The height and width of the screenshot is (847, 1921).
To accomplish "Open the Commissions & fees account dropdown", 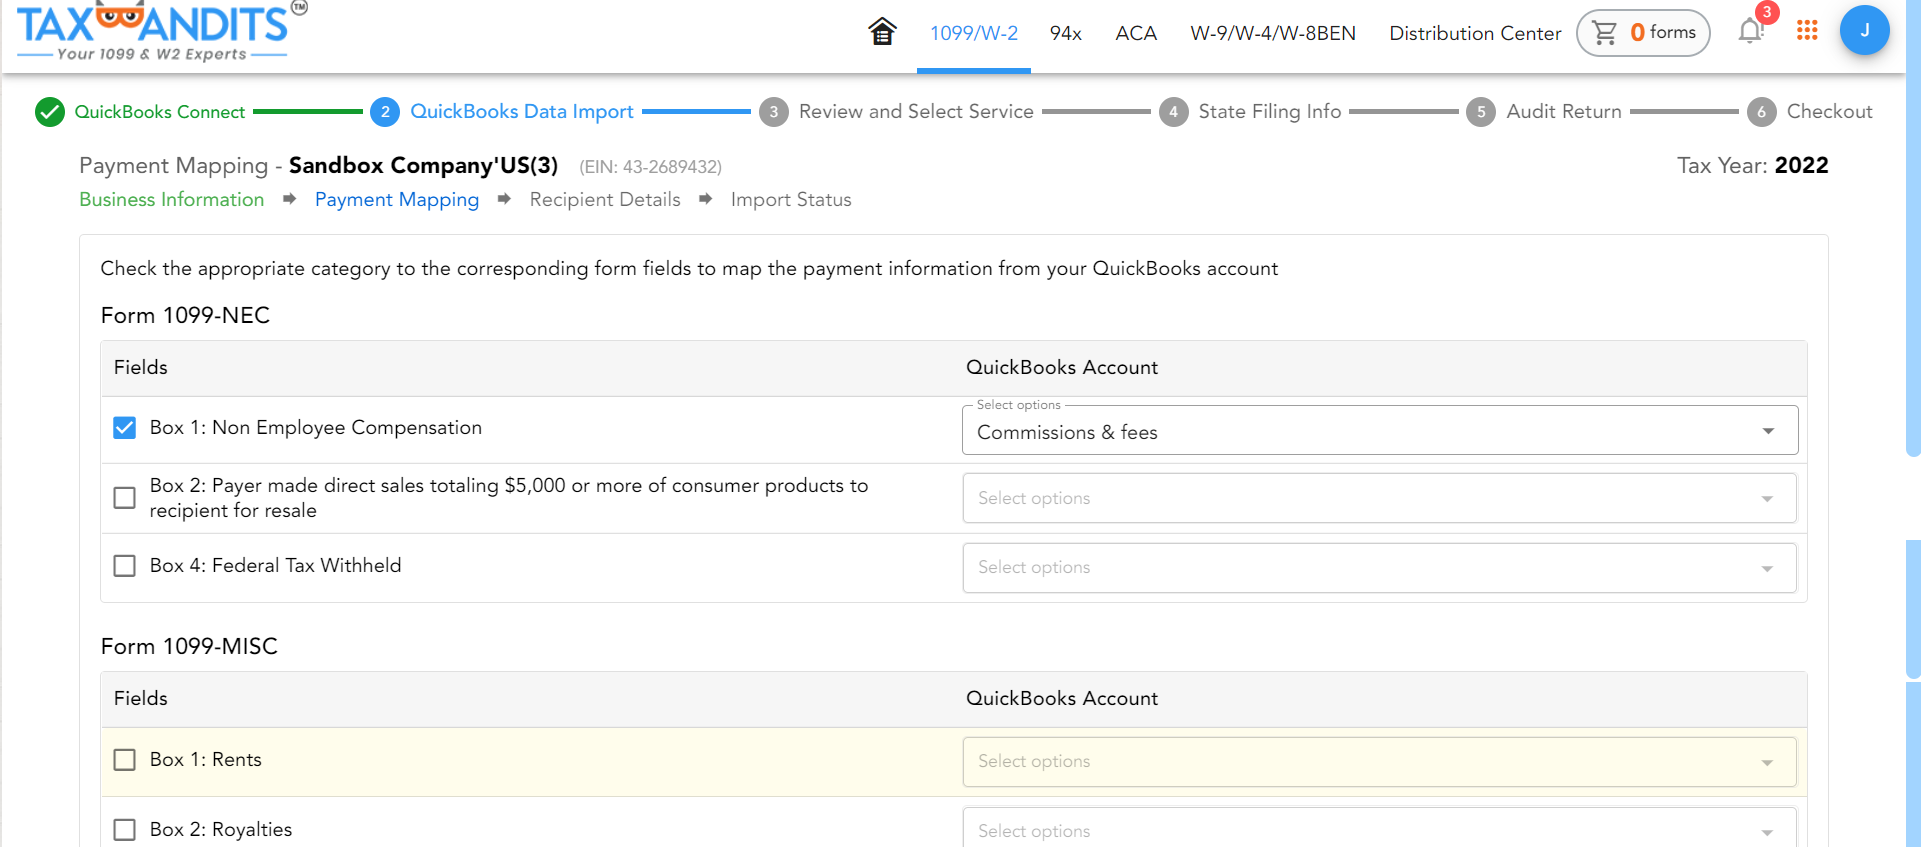I will click(1380, 430).
